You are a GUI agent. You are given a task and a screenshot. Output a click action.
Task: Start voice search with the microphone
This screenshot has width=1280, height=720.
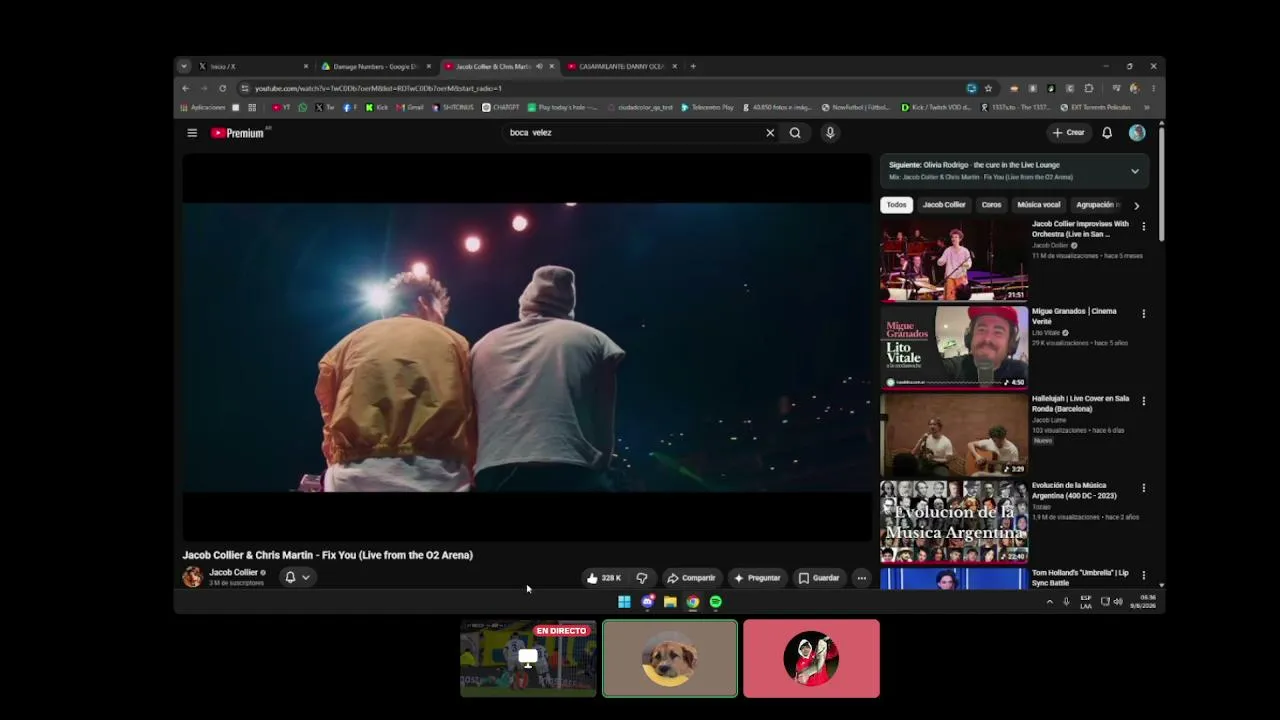pyautogui.click(x=830, y=133)
